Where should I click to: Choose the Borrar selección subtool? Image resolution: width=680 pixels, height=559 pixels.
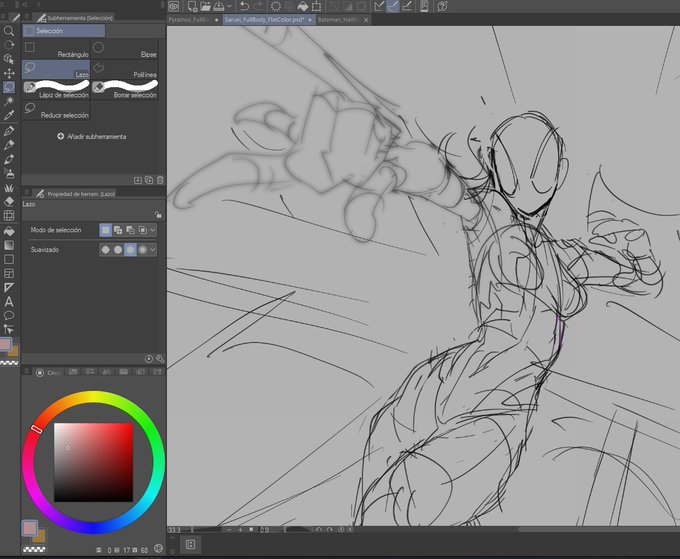coord(125,90)
